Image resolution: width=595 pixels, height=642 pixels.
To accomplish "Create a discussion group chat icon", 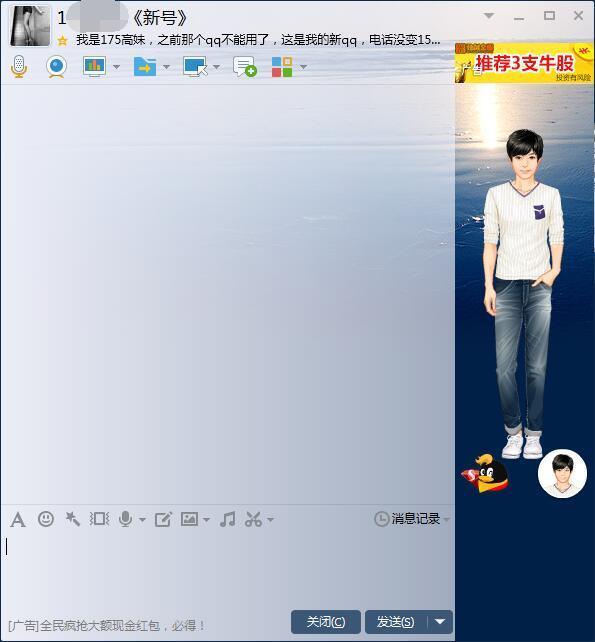I will tap(244, 66).
